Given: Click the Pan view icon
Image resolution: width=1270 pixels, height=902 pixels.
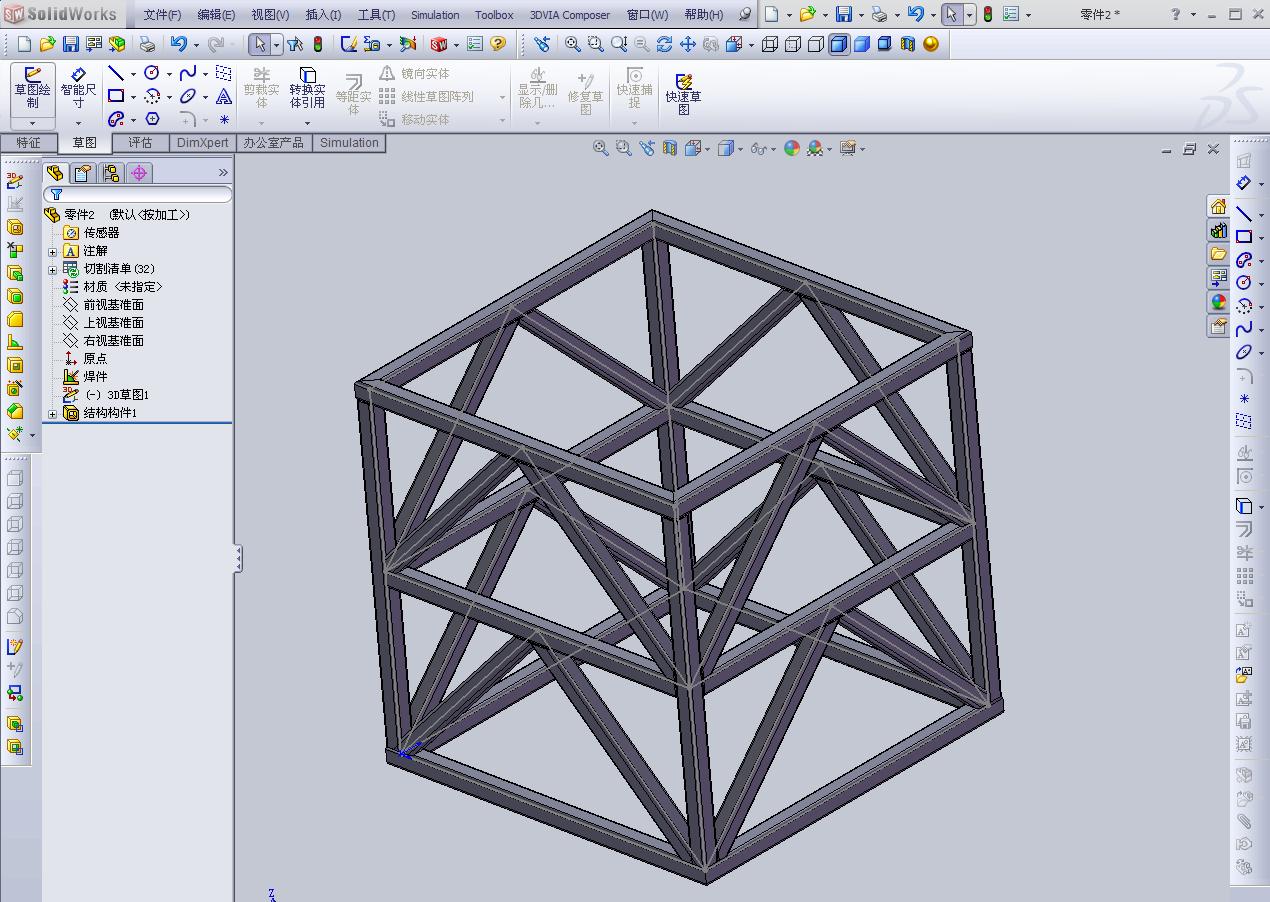Looking at the screenshot, I should [x=687, y=44].
